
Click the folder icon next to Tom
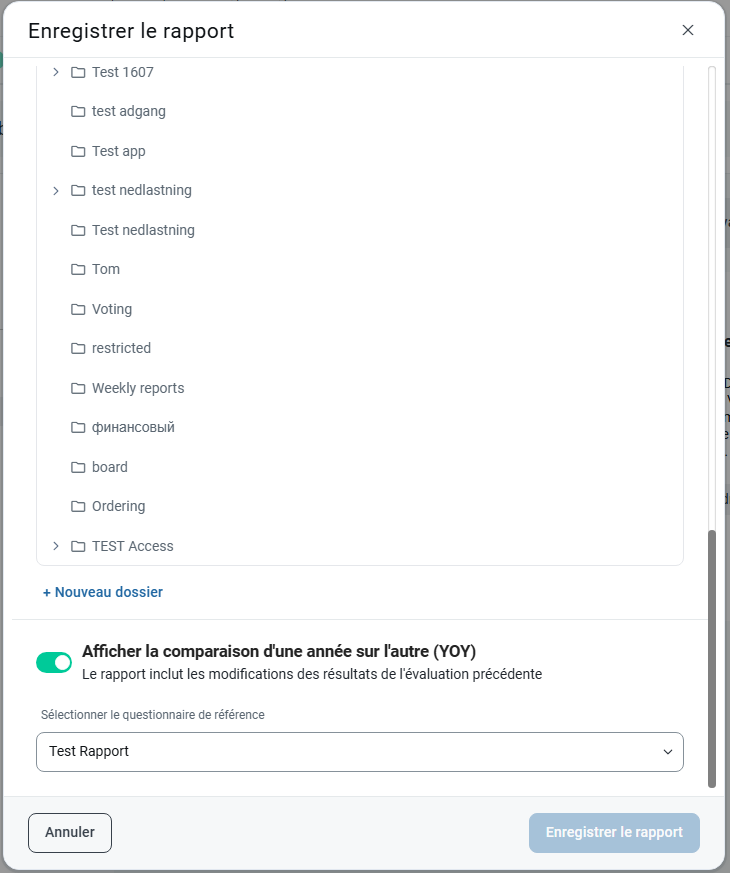(78, 269)
